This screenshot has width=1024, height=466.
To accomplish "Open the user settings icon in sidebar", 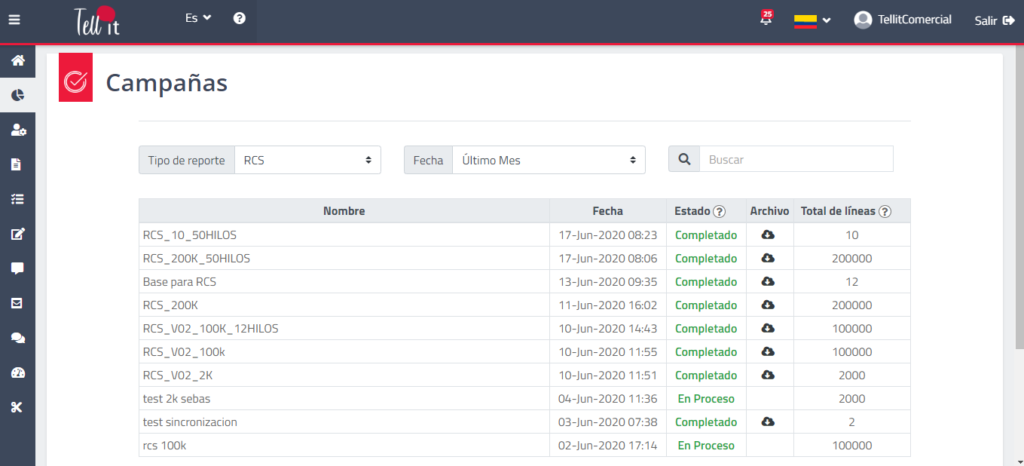I will tap(17, 130).
